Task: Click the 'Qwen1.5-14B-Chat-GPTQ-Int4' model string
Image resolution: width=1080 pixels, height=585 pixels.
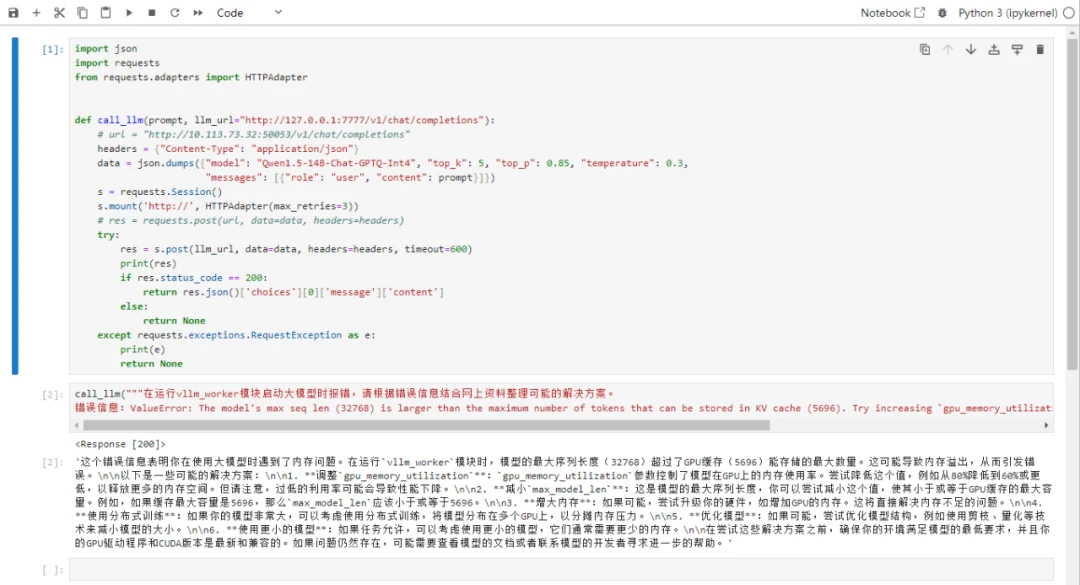Action: (x=337, y=163)
